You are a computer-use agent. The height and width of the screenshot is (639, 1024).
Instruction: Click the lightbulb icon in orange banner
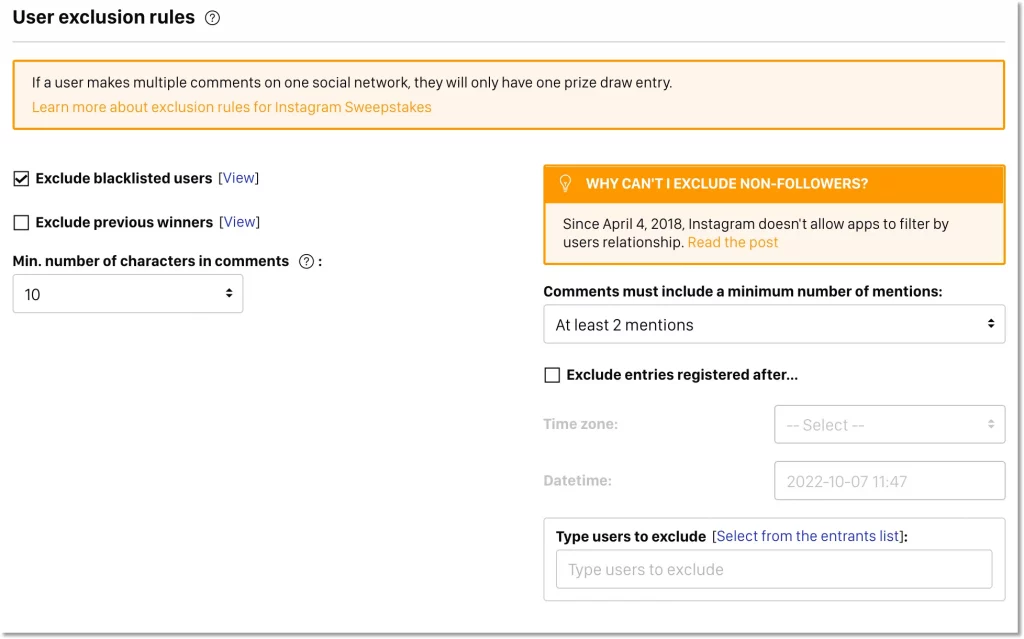coord(566,184)
